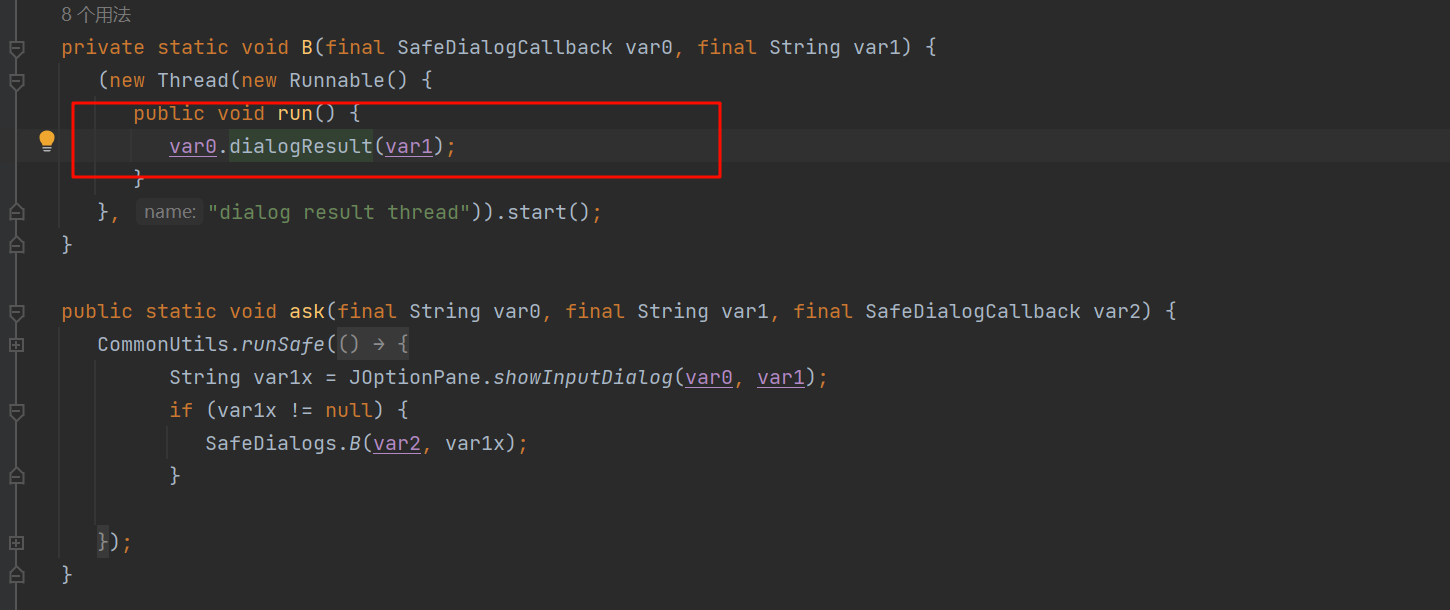Click fold-end marker at ask method's closing brace
This screenshot has height=610, width=1450.
click(x=16, y=575)
